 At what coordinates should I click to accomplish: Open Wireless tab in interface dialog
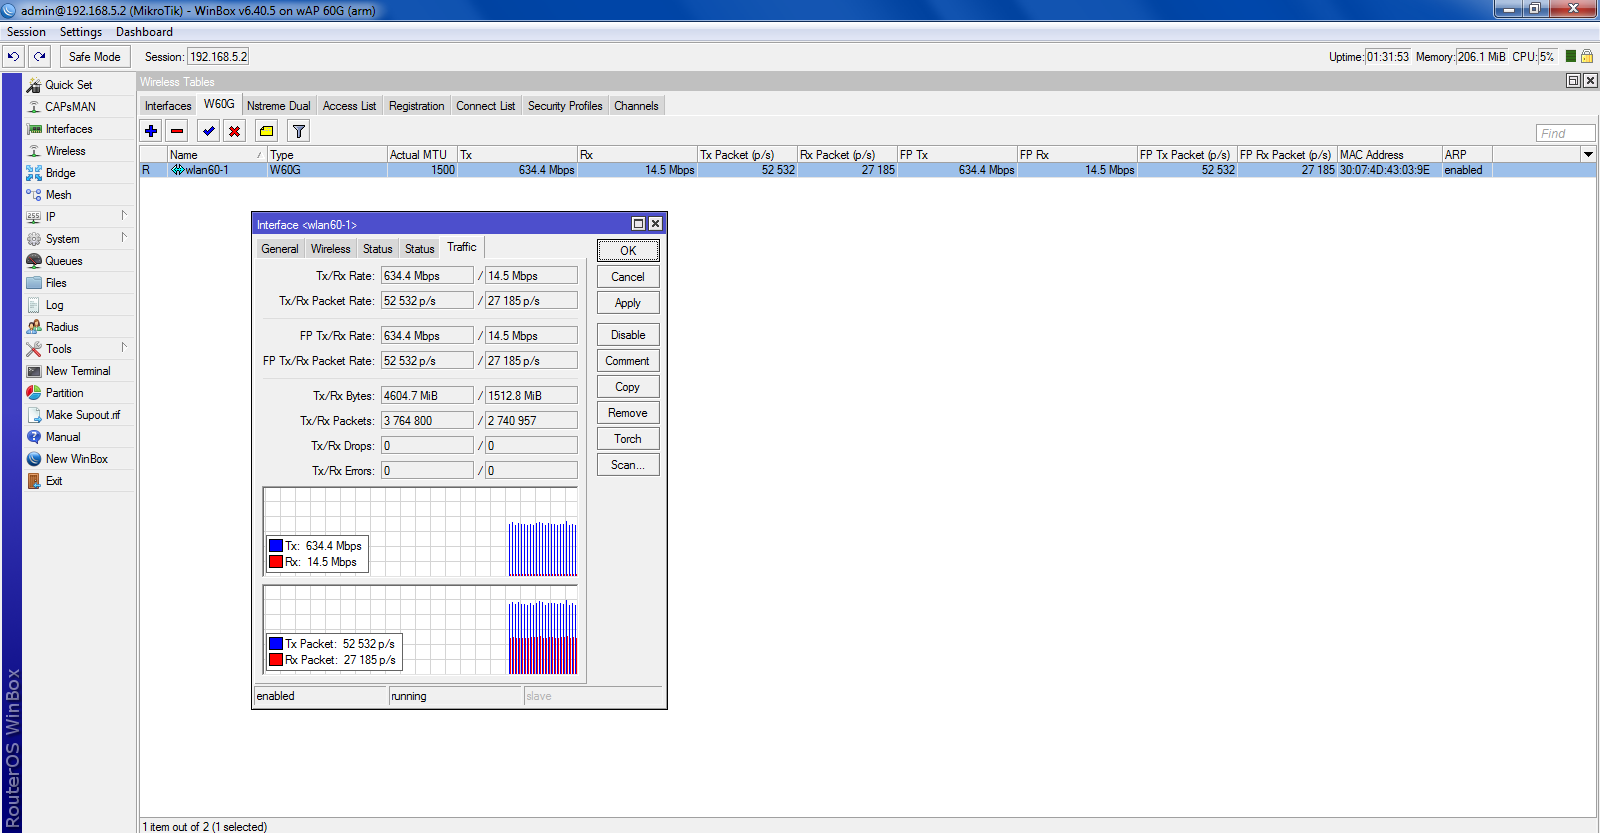click(330, 249)
